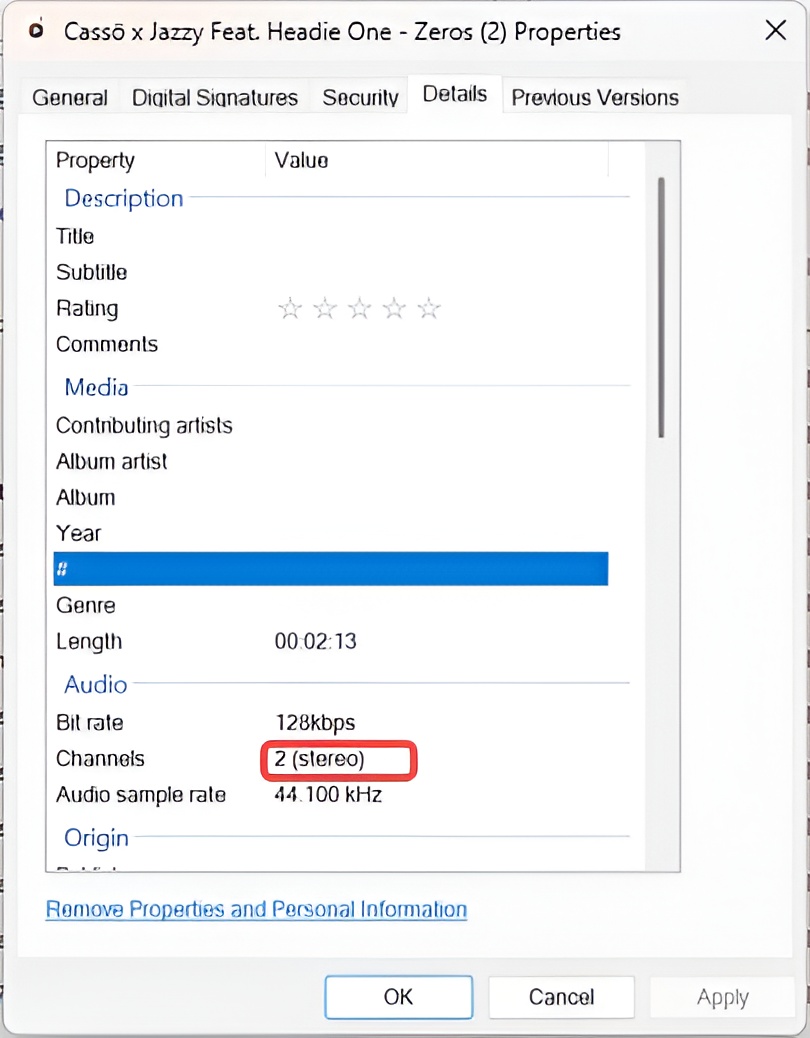This screenshot has height=1038, width=810.
Task: Reselect the Details tab
Action: coord(454,93)
